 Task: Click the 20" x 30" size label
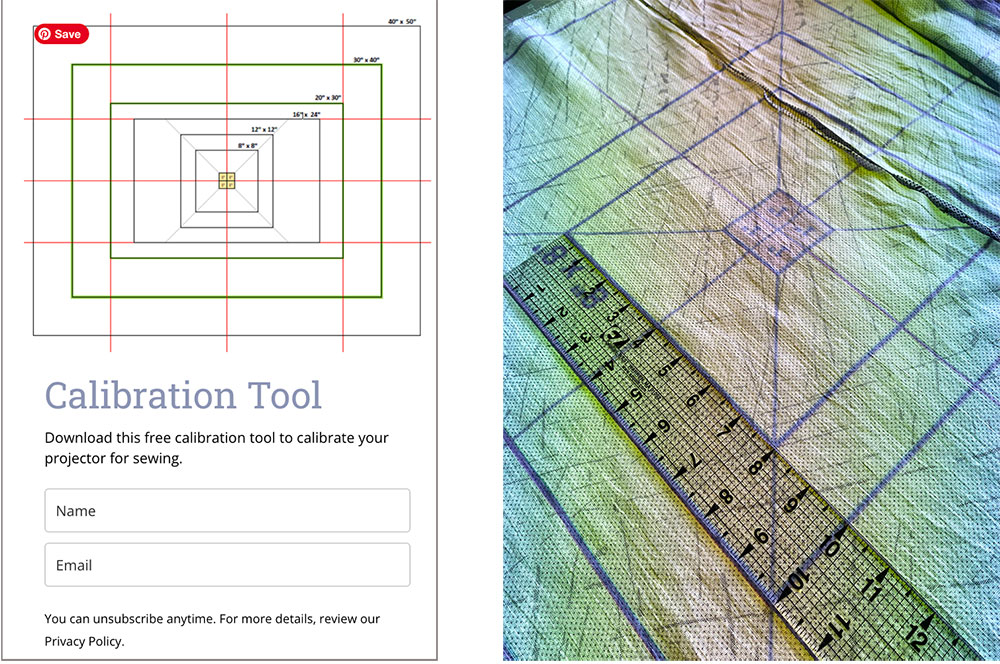[328, 98]
